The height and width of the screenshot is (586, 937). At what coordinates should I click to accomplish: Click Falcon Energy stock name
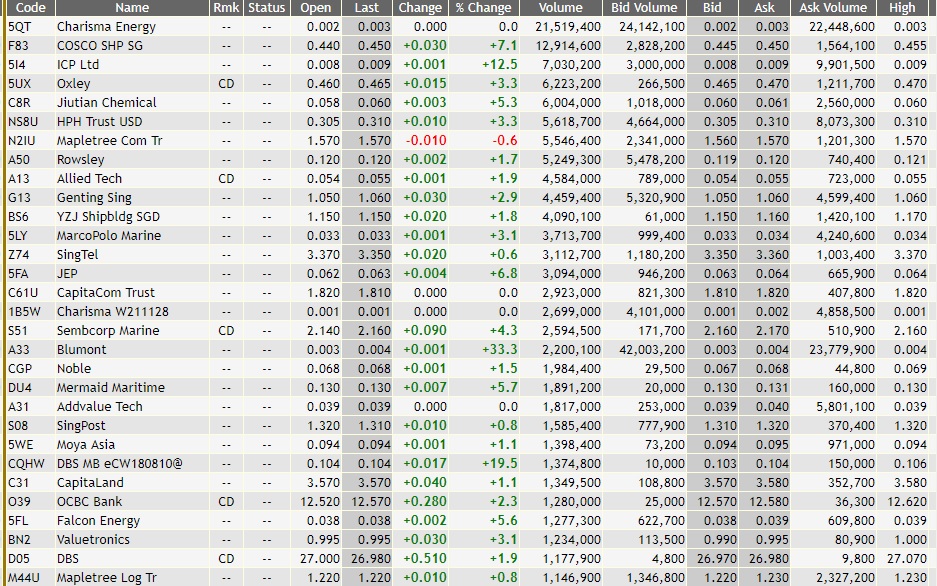pos(99,521)
